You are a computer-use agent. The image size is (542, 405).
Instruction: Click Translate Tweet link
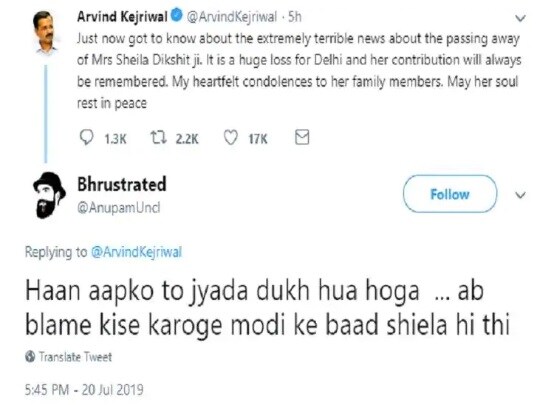pos(75,357)
